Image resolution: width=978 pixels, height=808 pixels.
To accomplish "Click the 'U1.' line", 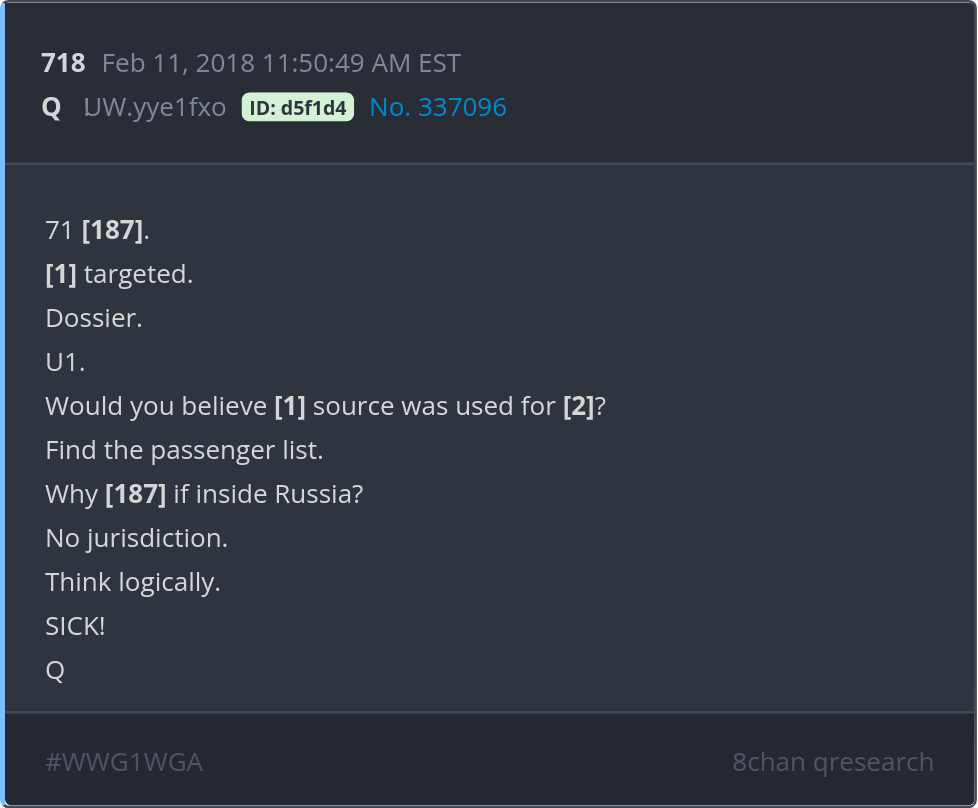I will click(x=65, y=362).
